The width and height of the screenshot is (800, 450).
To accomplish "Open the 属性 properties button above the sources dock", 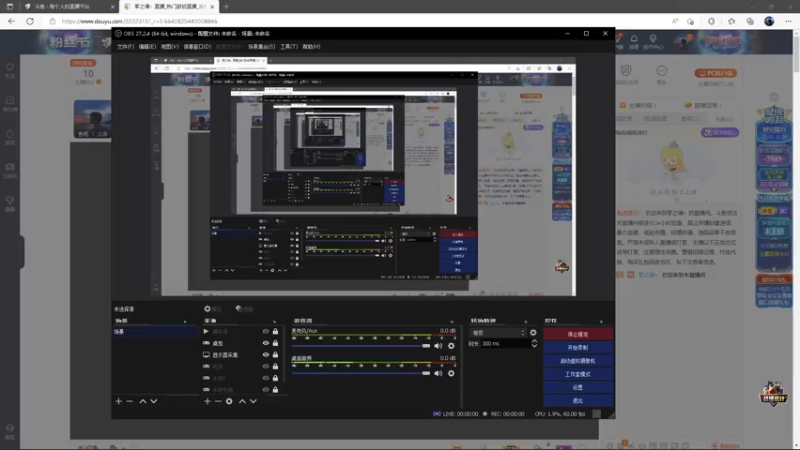I will (213, 309).
